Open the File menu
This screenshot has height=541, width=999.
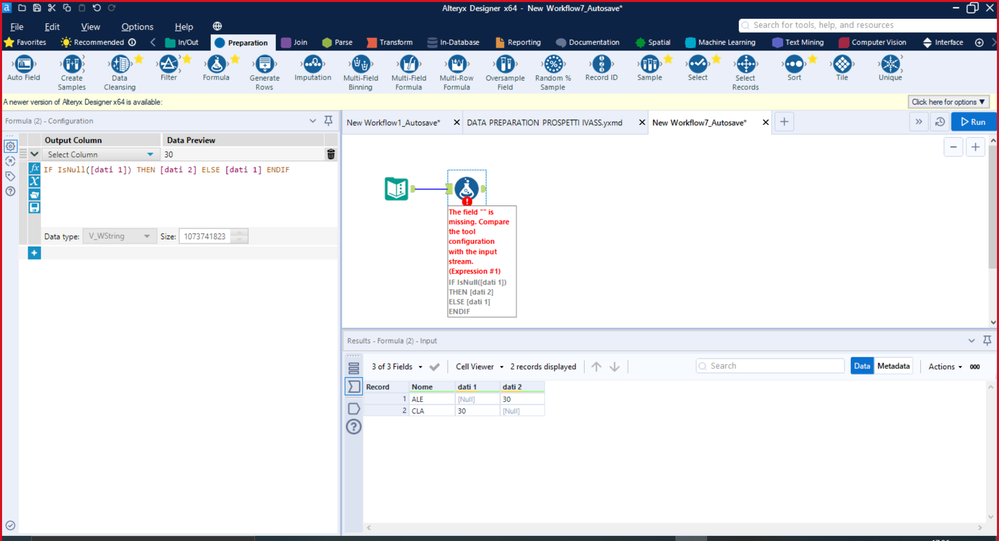point(17,27)
